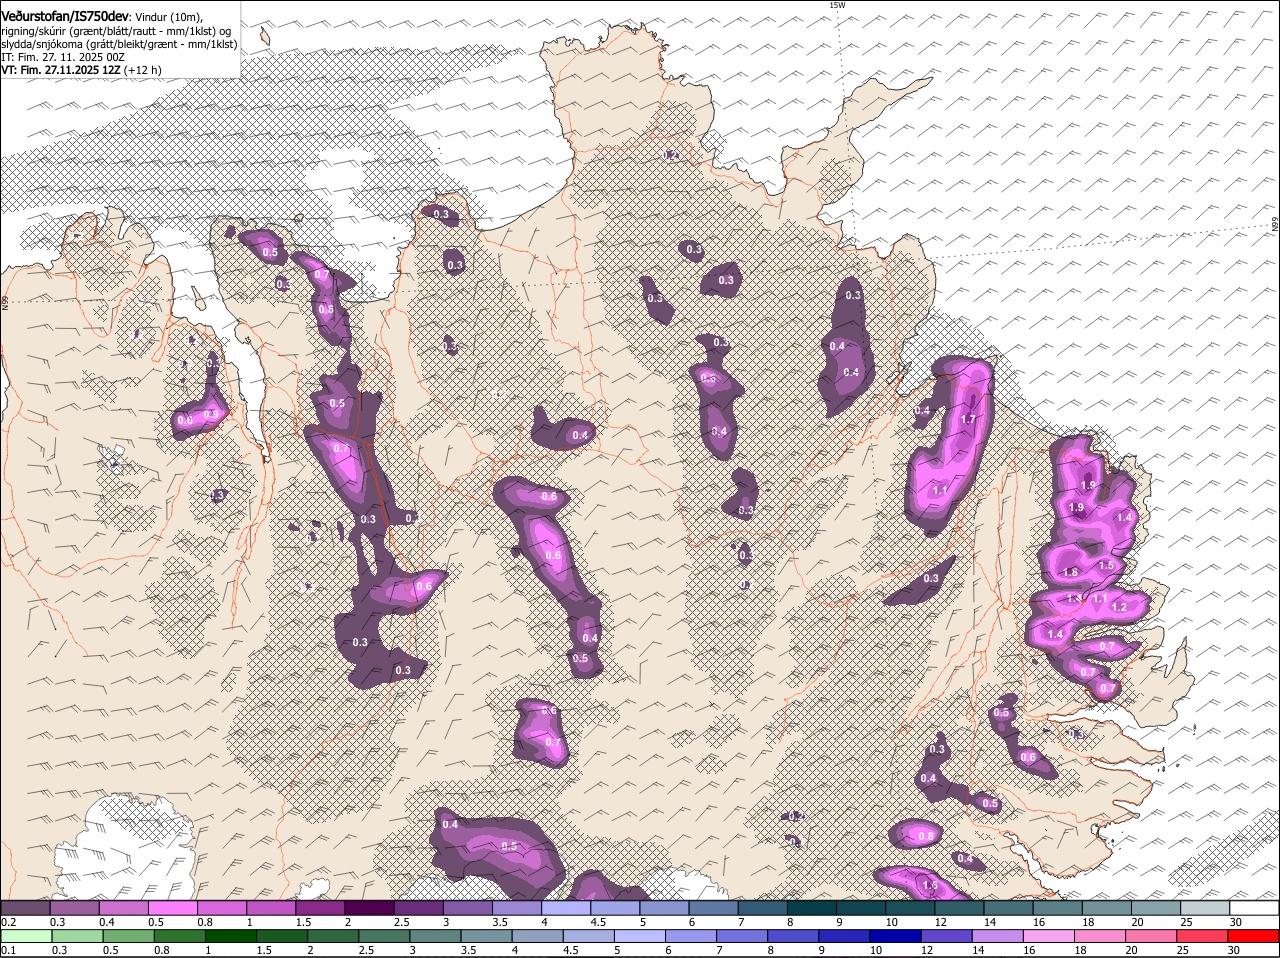Click the purple-scale swatch between 4.5 and 5
1280x958 pixels.
point(615,908)
